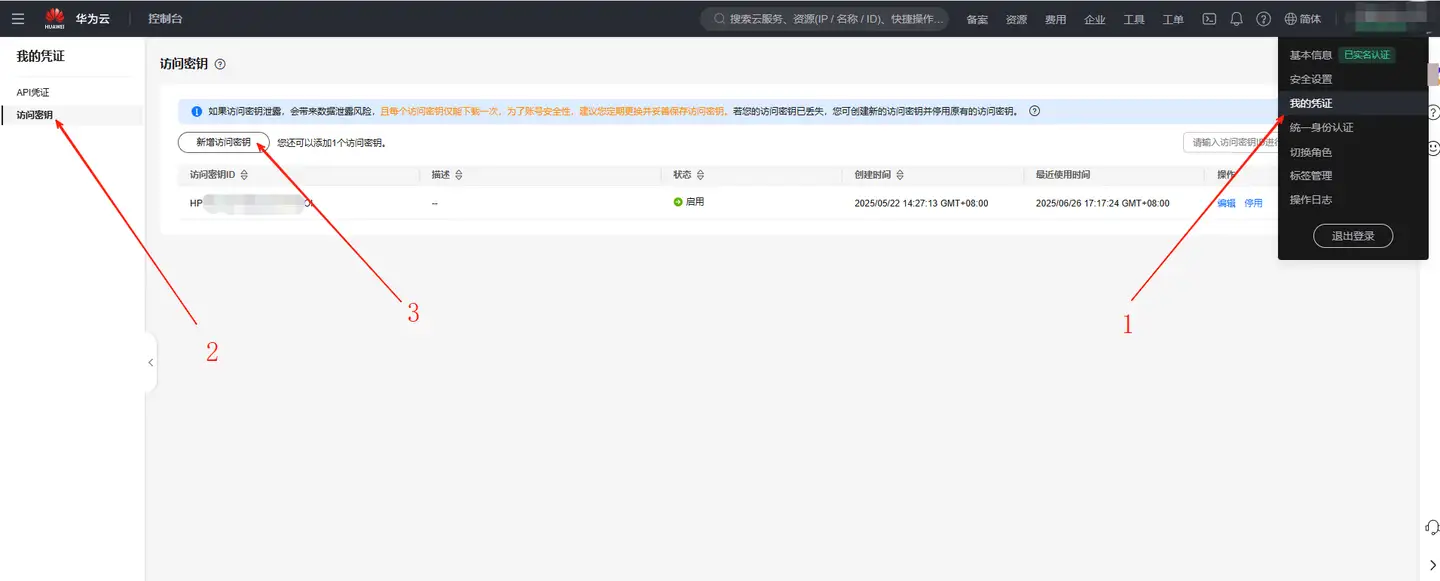Screen dimensions: 1440x581
Task: Expand the right side panel arrow
Action: point(1432,565)
